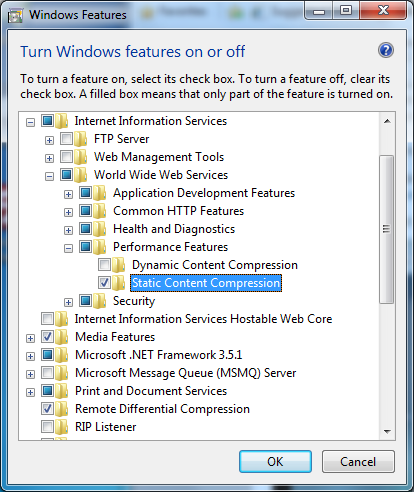The width and height of the screenshot is (414, 492).
Task: Collapse the top Internet Information Services node
Action: (30, 122)
